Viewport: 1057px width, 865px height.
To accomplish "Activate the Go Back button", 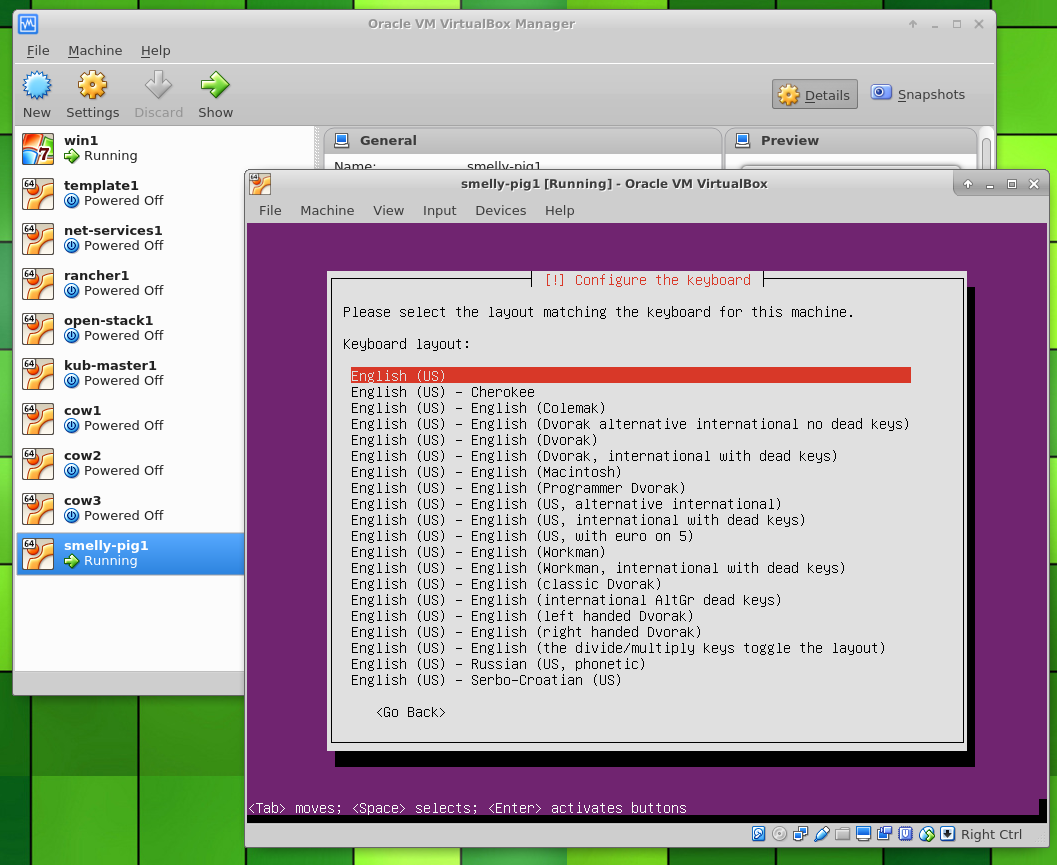I will (x=411, y=713).
